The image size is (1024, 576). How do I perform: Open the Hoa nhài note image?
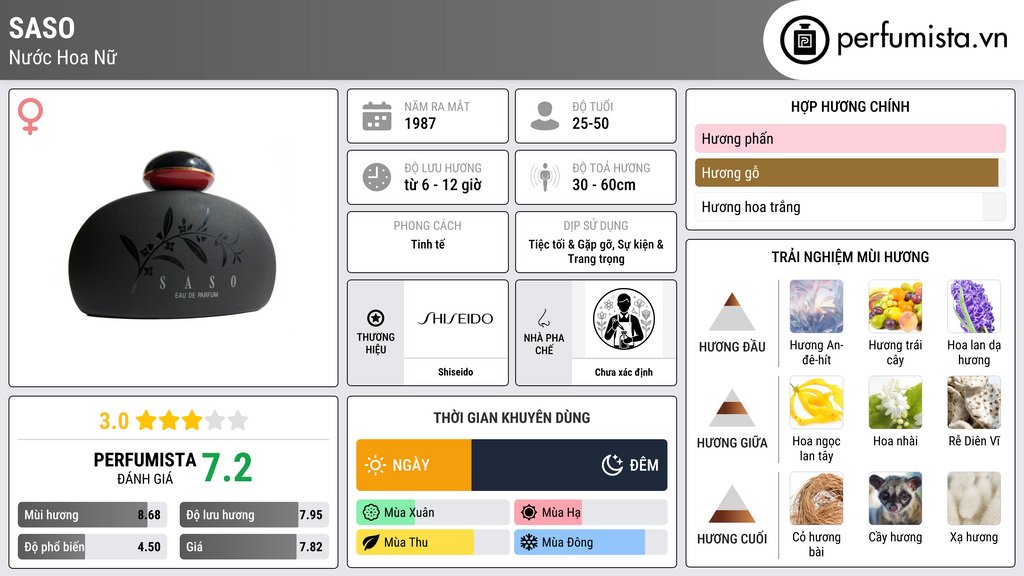pyautogui.click(x=895, y=402)
